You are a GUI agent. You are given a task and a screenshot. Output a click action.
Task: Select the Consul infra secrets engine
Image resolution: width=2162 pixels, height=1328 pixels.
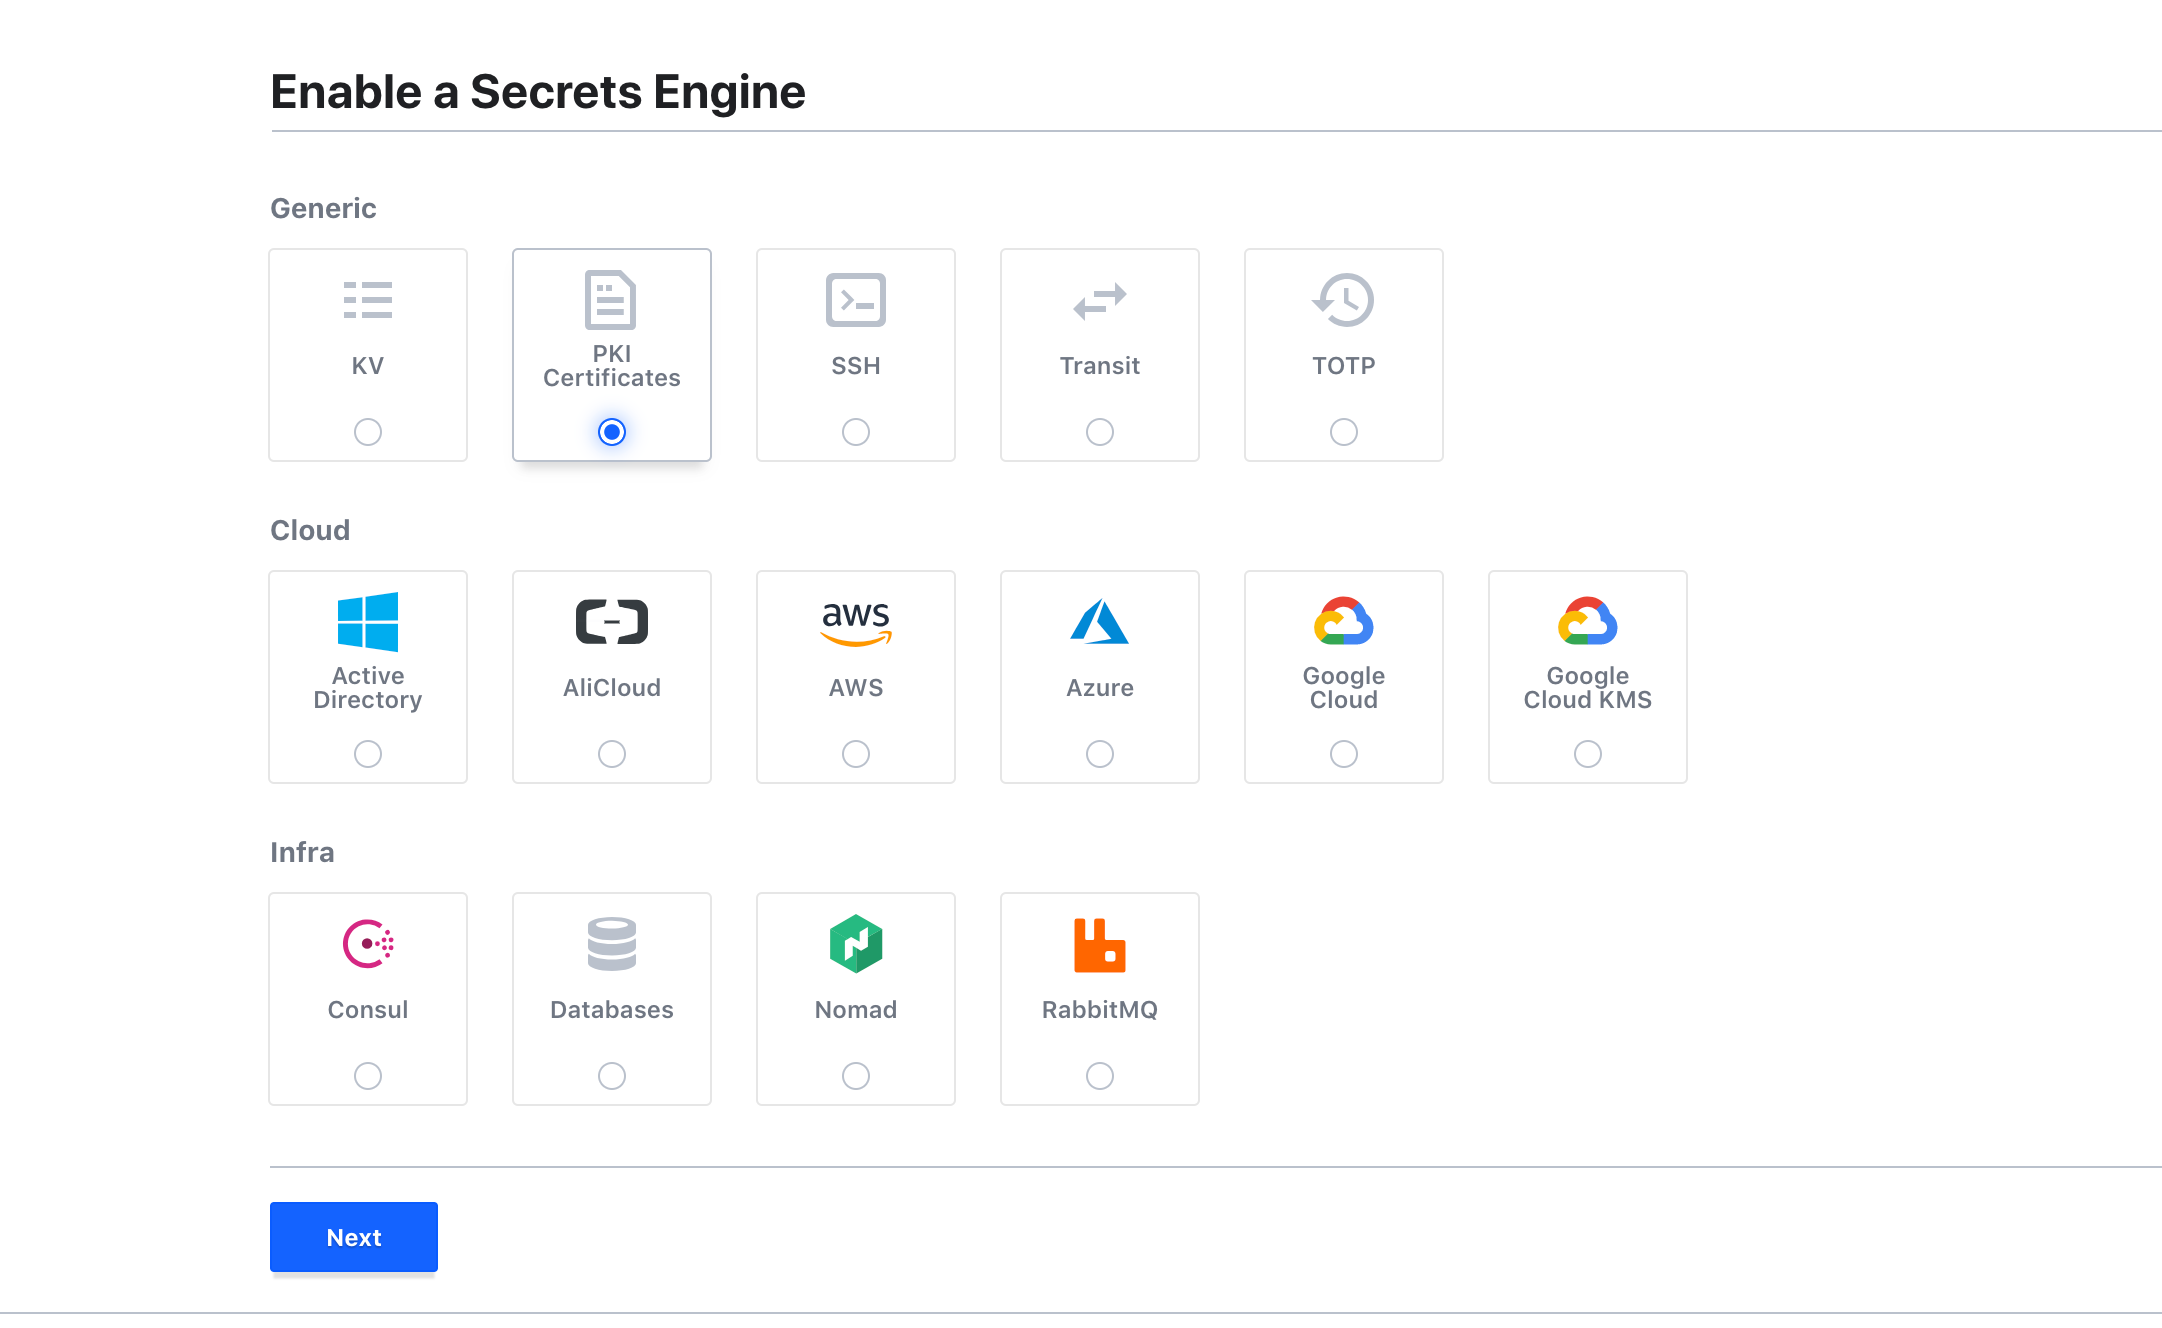coord(368,1076)
